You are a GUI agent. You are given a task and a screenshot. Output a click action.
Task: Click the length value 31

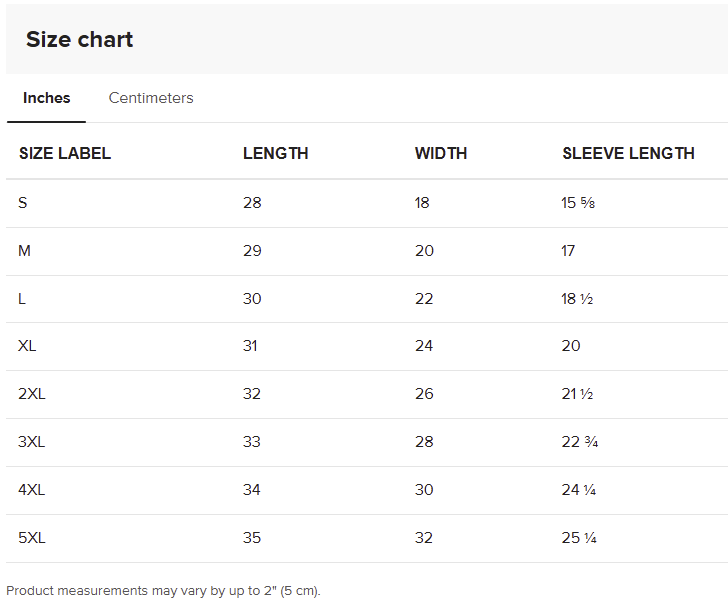250,346
